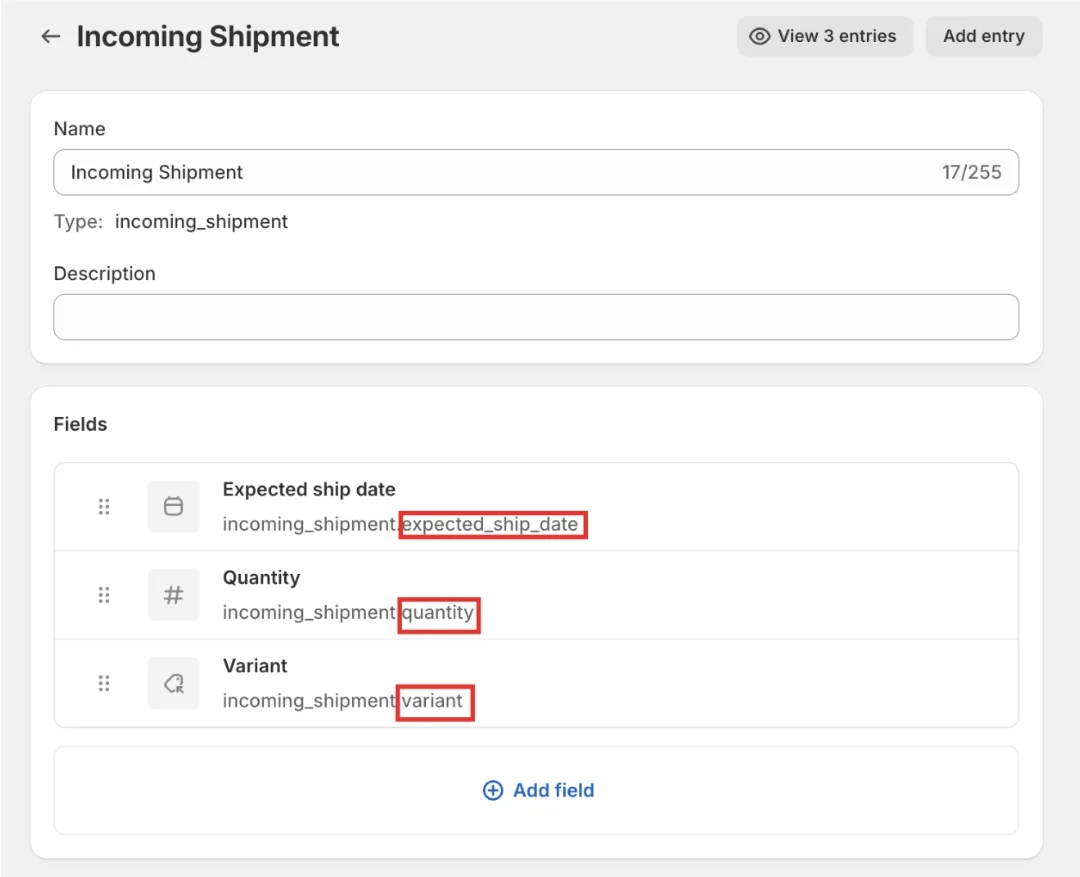The image size is (1080, 877).
Task: Open the Variant field definition
Action: (x=255, y=665)
